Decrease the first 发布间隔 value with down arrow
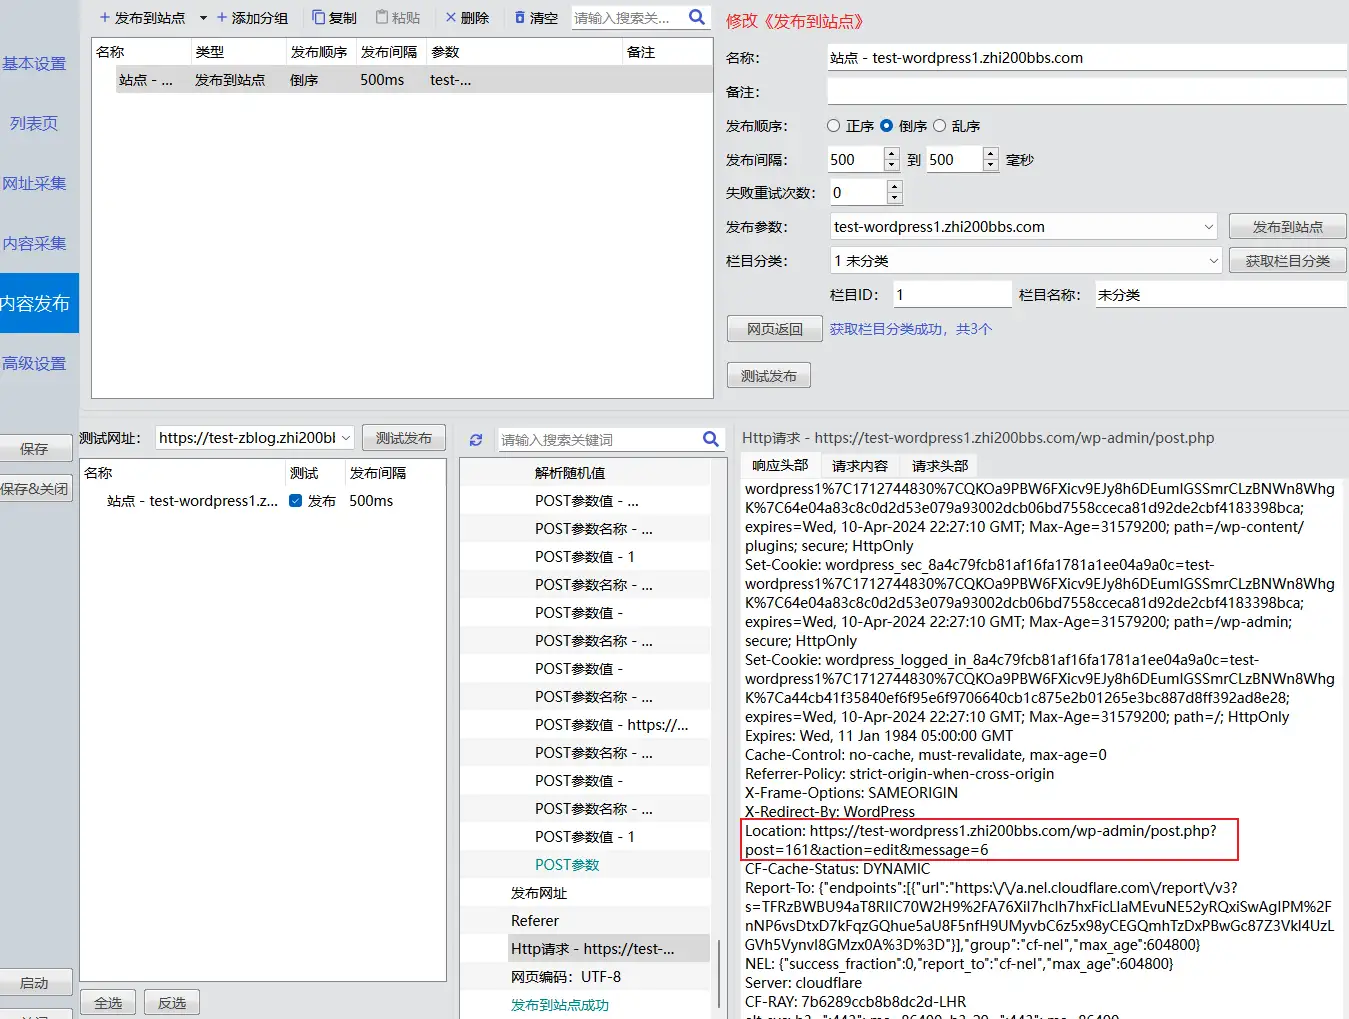Viewport: 1349px width, 1019px height. pos(892,165)
